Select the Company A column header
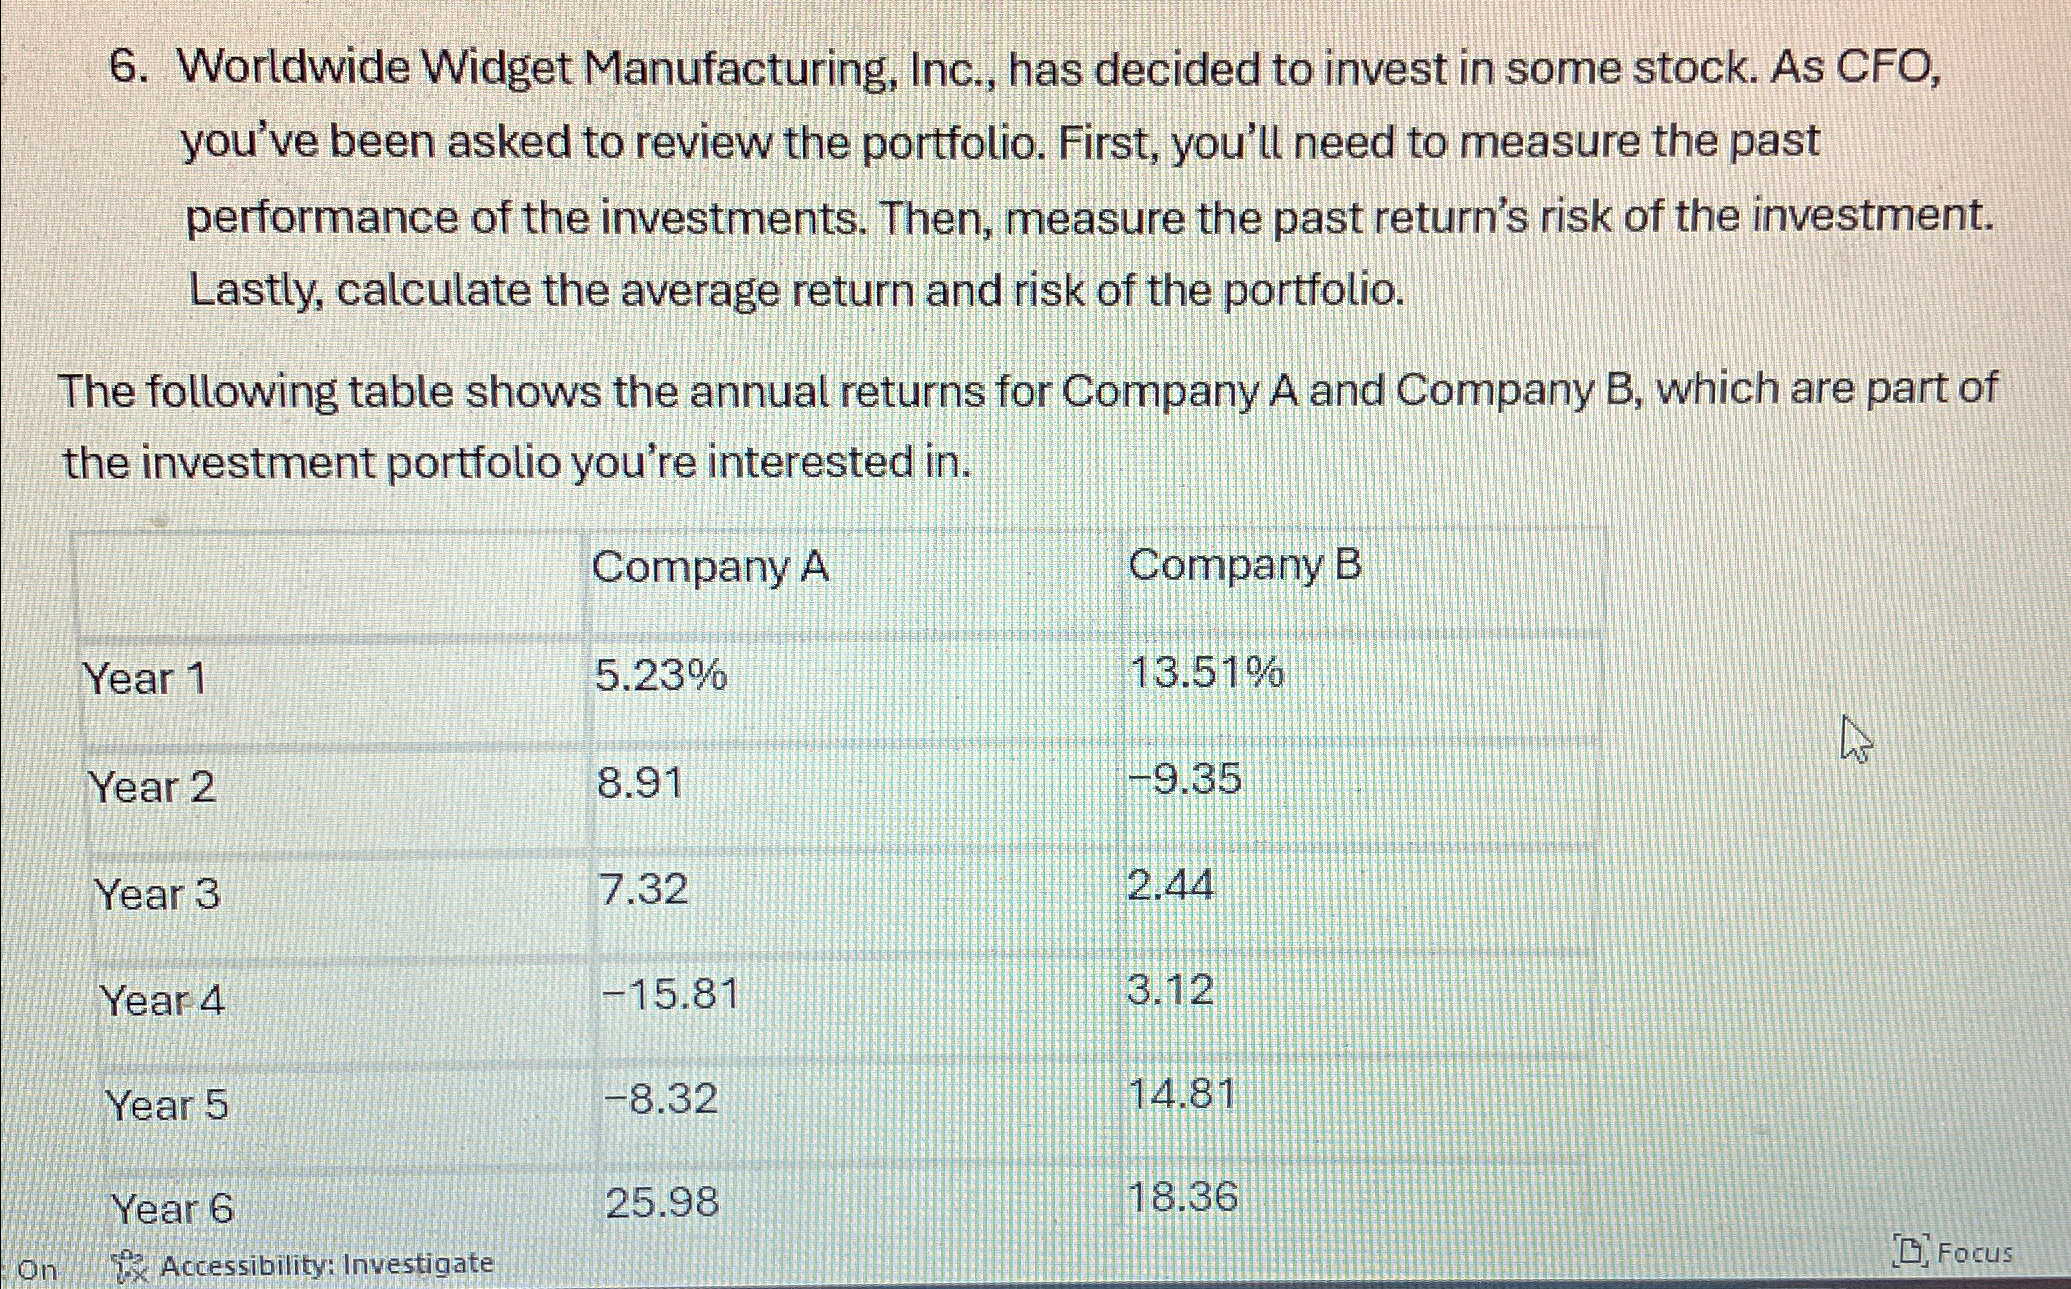Screen dimensions: 2071x1289 [712, 568]
